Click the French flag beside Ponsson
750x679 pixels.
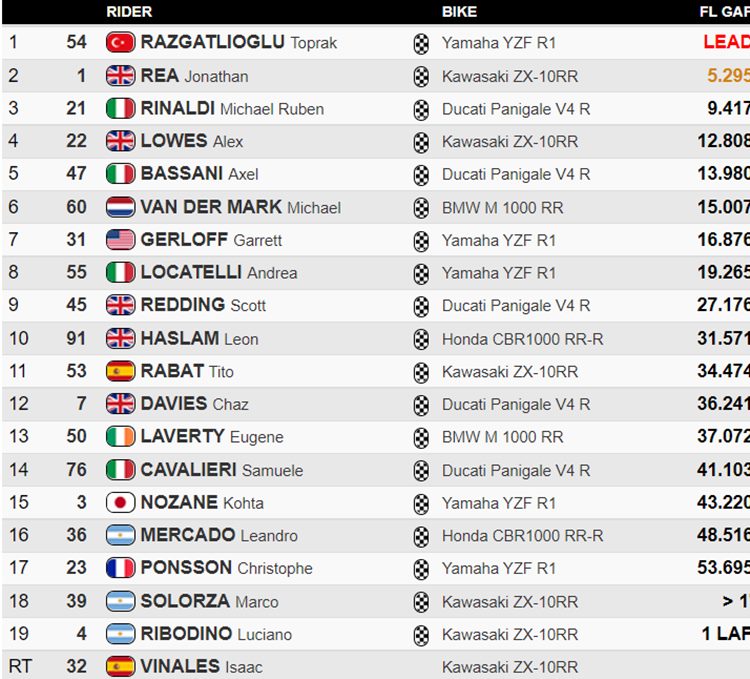point(120,568)
